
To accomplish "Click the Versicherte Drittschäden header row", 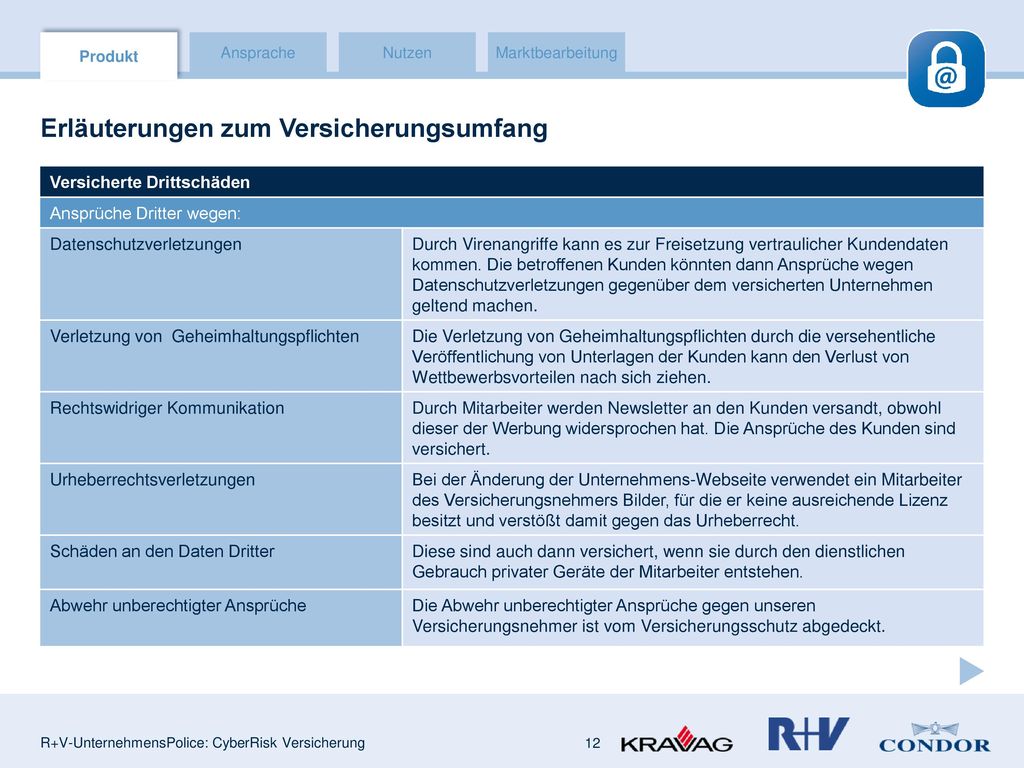I will pyautogui.click(x=512, y=182).
